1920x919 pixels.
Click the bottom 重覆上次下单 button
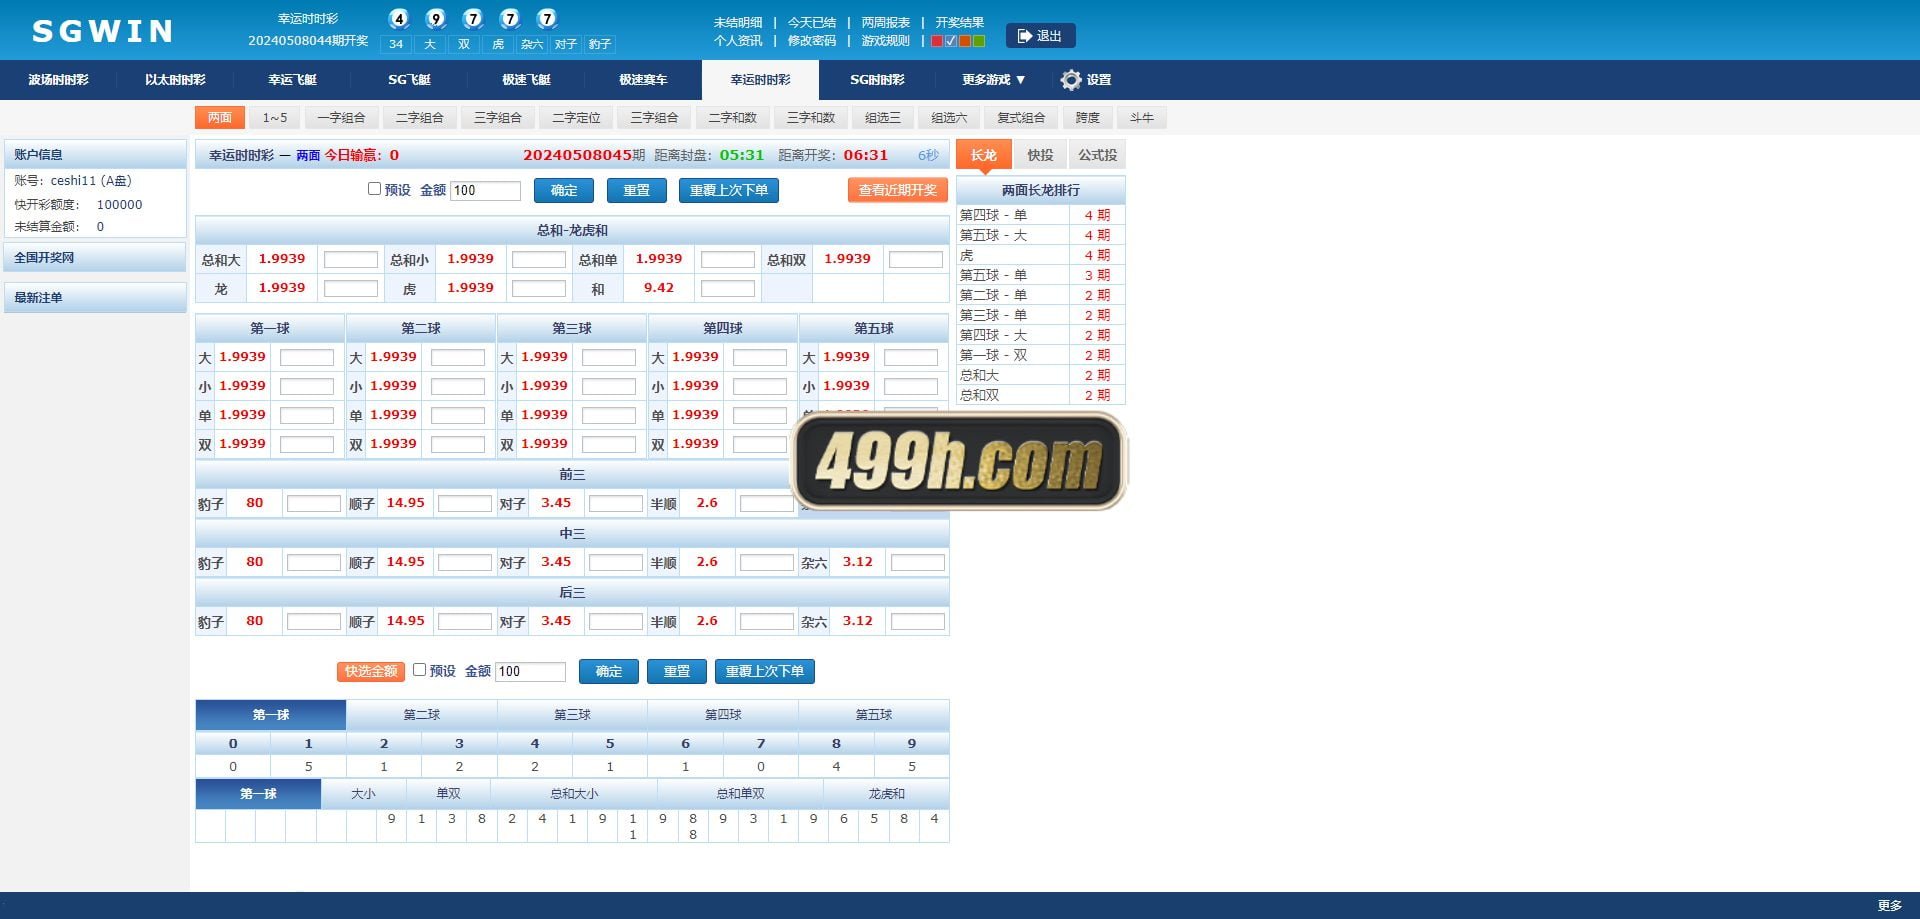pyautogui.click(x=765, y=672)
